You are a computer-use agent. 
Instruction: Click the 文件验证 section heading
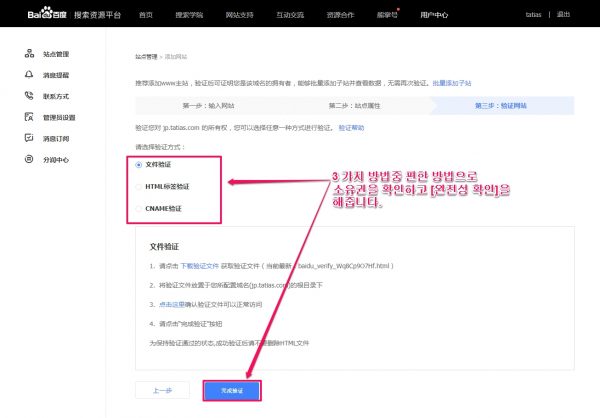164,247
